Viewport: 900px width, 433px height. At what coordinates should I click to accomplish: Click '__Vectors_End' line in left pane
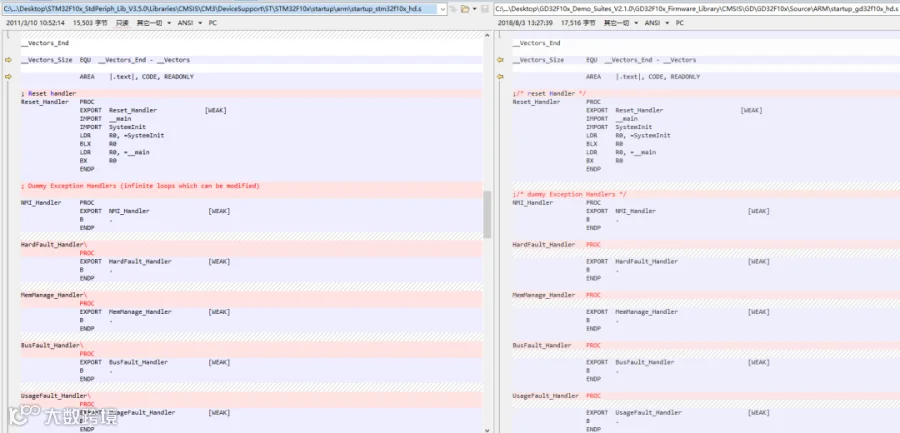(x=45, y=43)
